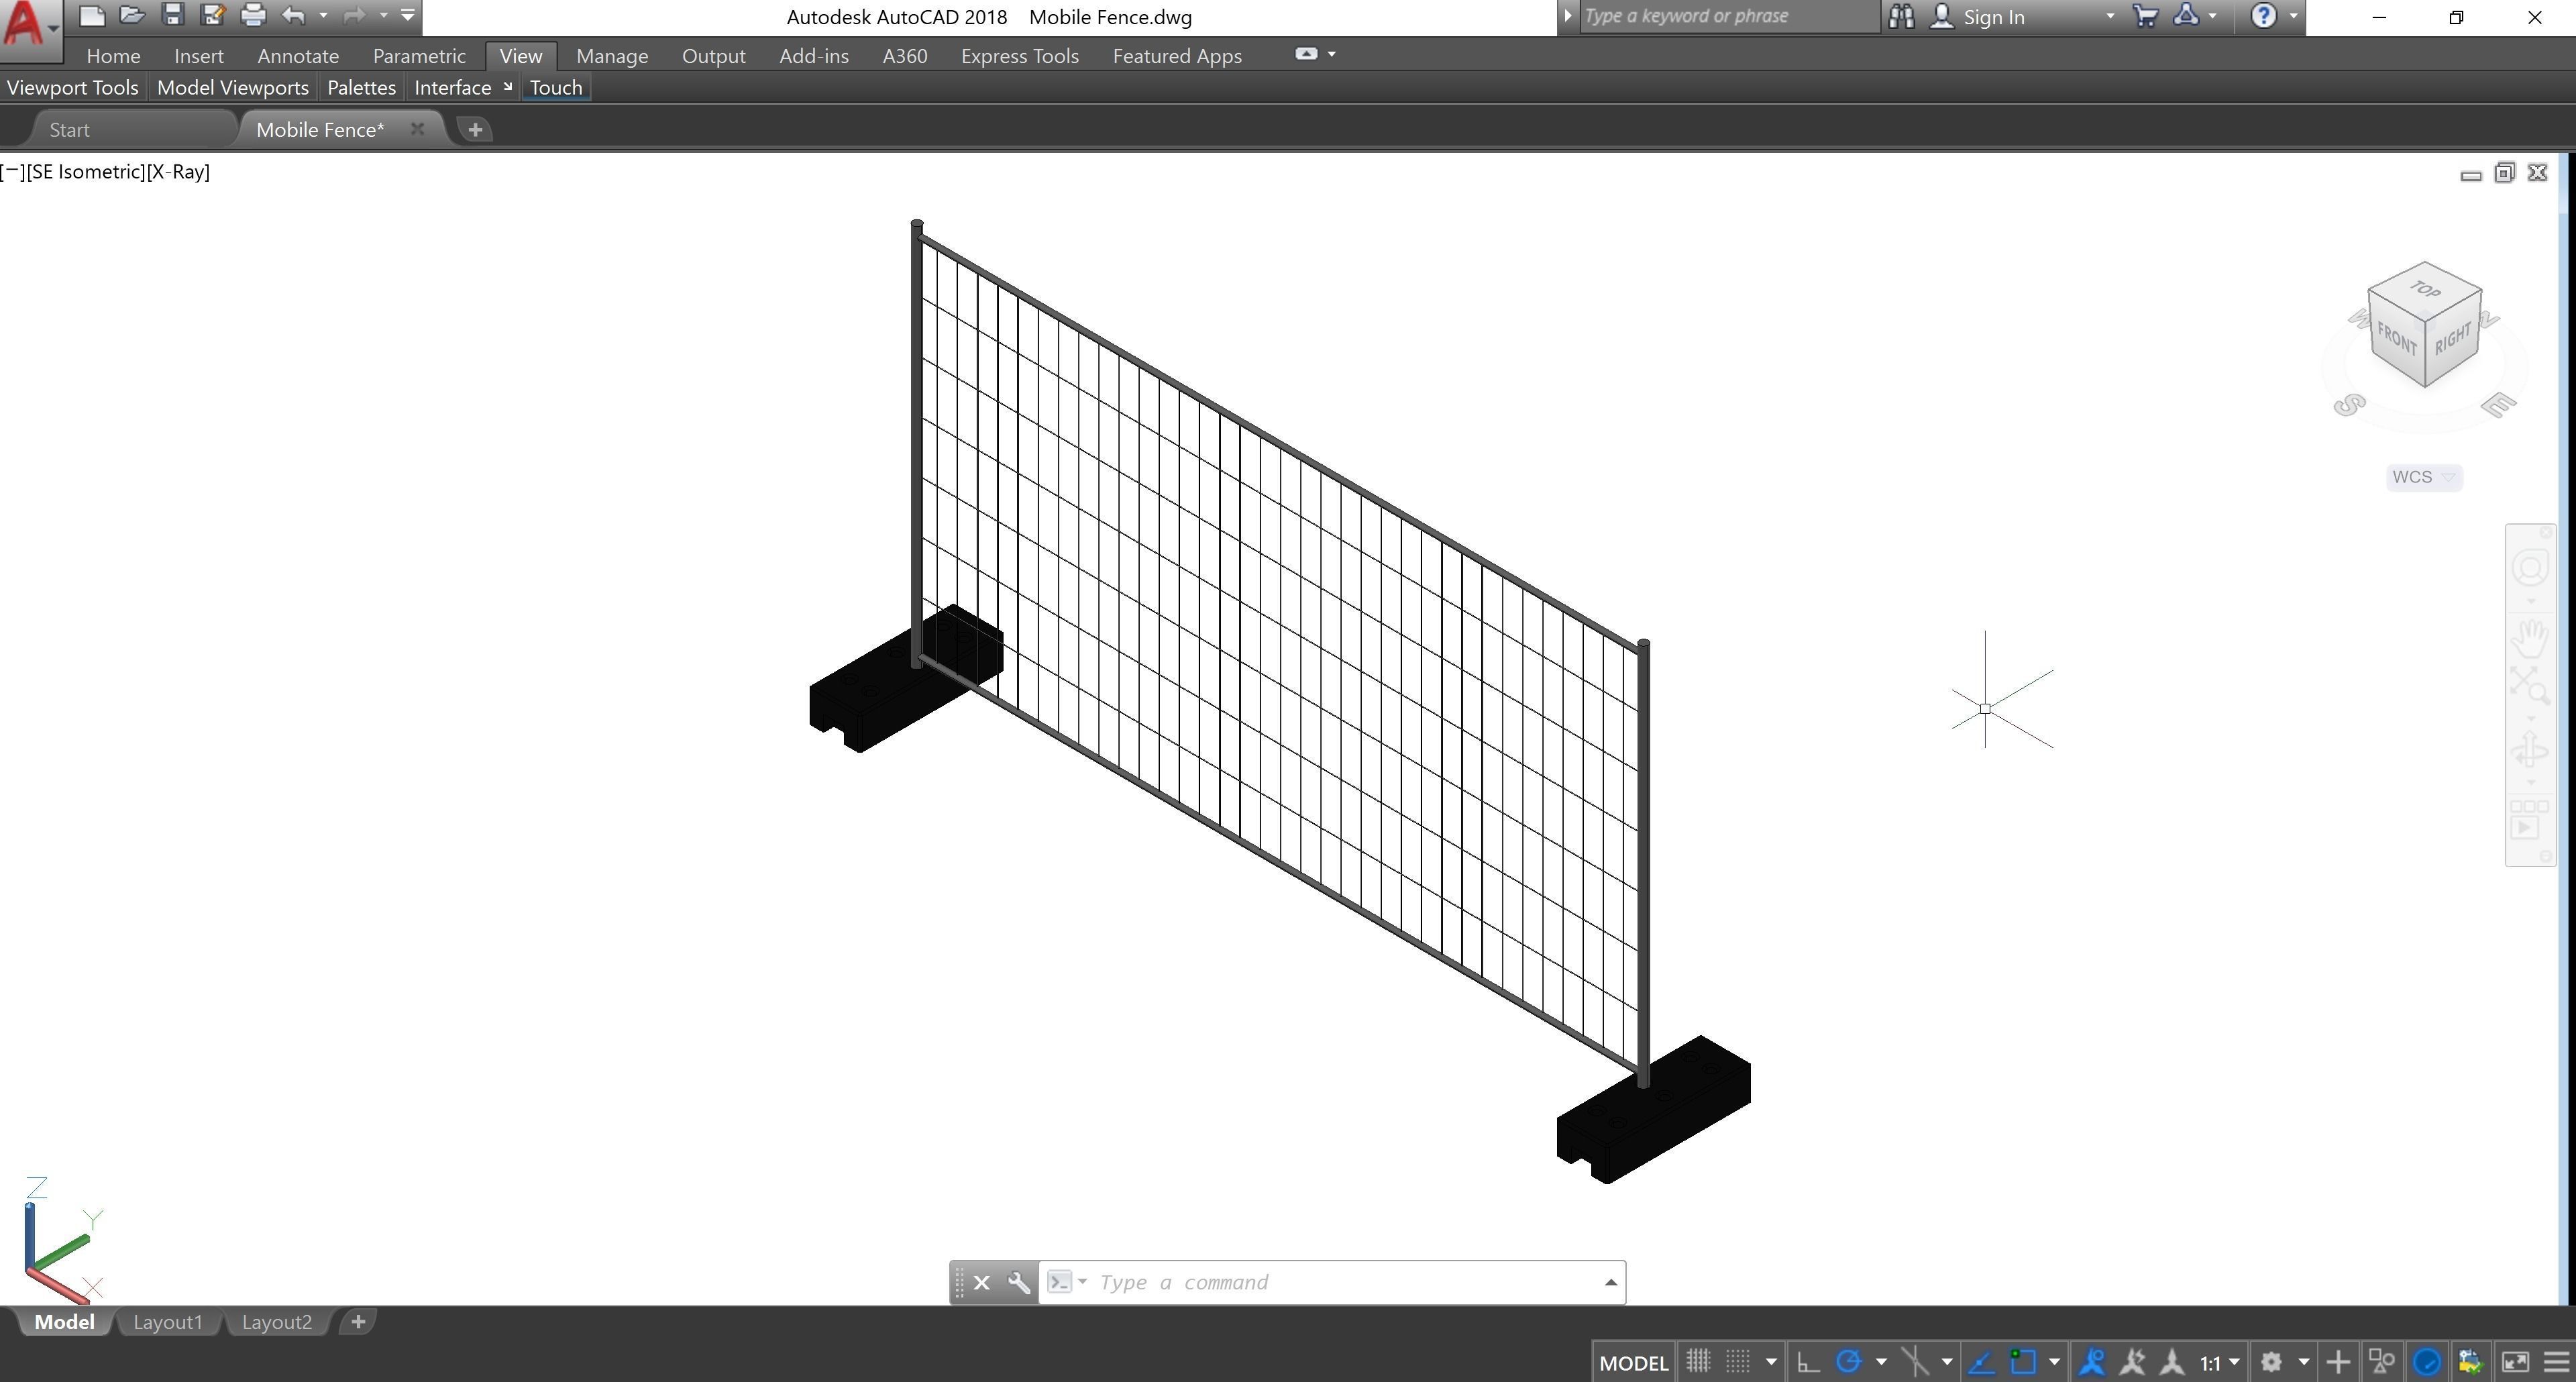Open the full navigation wheel
Screen dimensions: 2576x1382
[2530, 568]
